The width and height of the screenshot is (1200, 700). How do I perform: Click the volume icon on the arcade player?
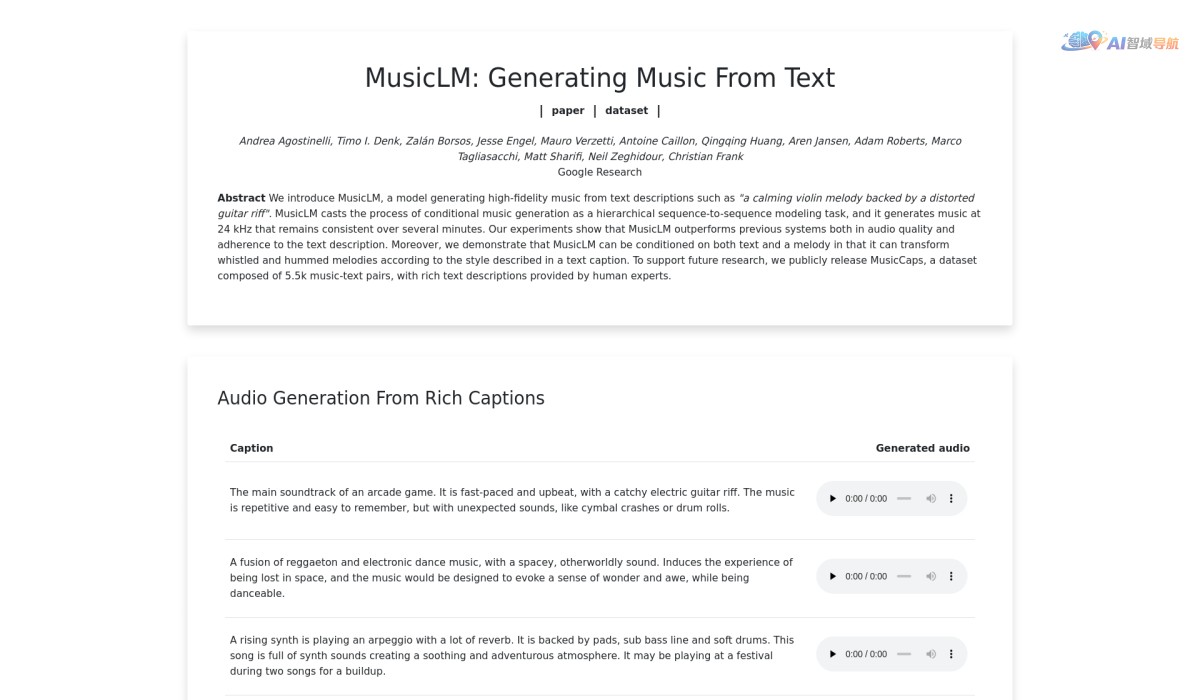click(931, 498)
